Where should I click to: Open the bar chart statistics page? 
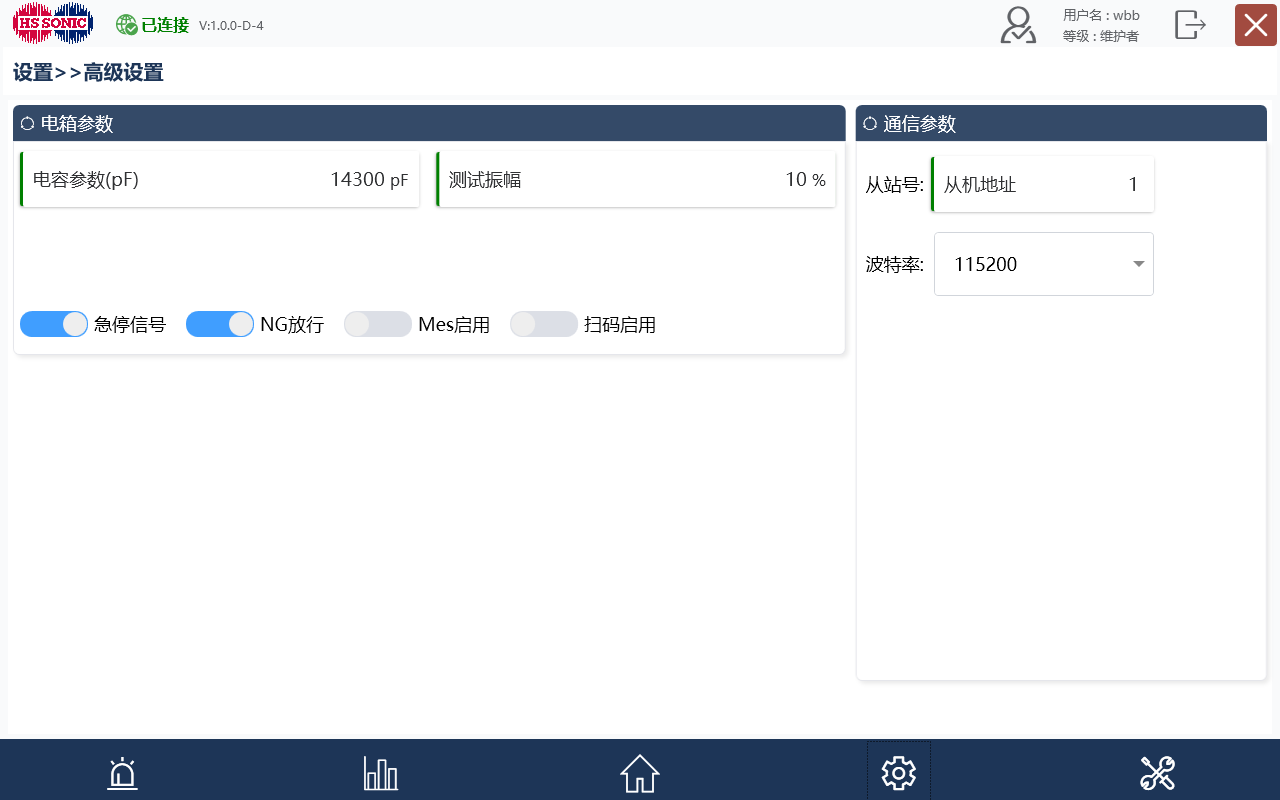(380, 773)
